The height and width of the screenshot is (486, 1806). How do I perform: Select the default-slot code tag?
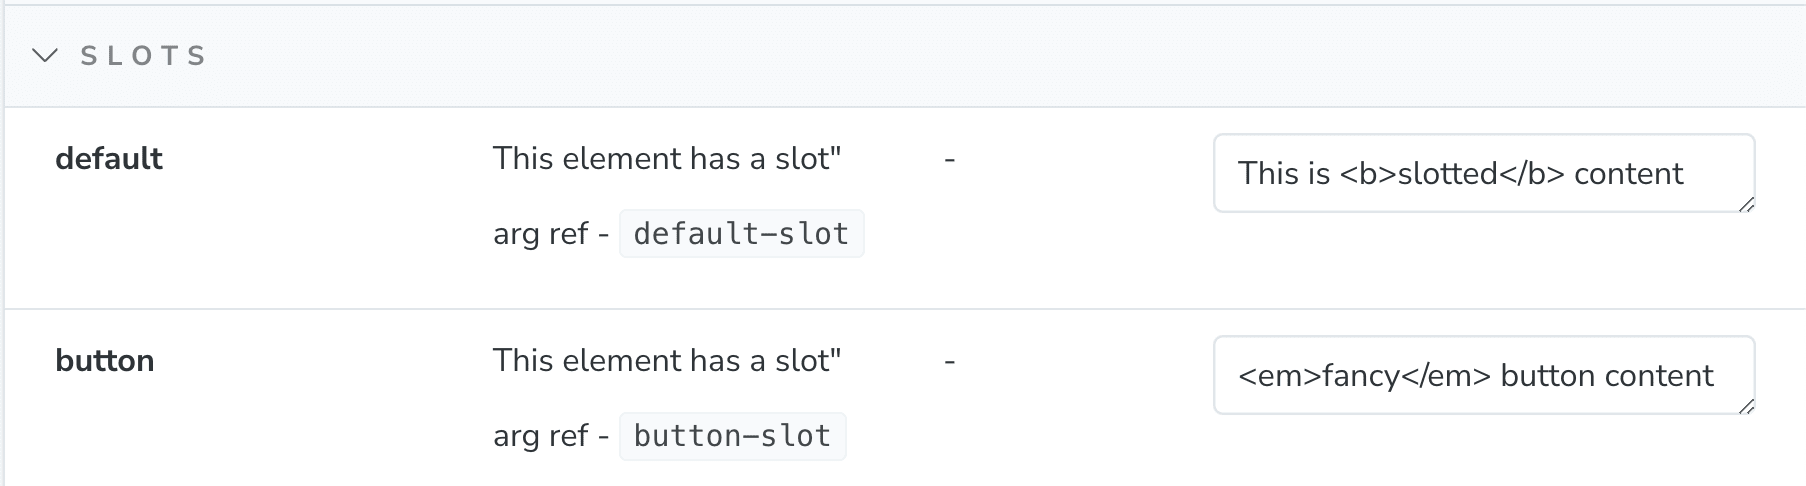741,234
